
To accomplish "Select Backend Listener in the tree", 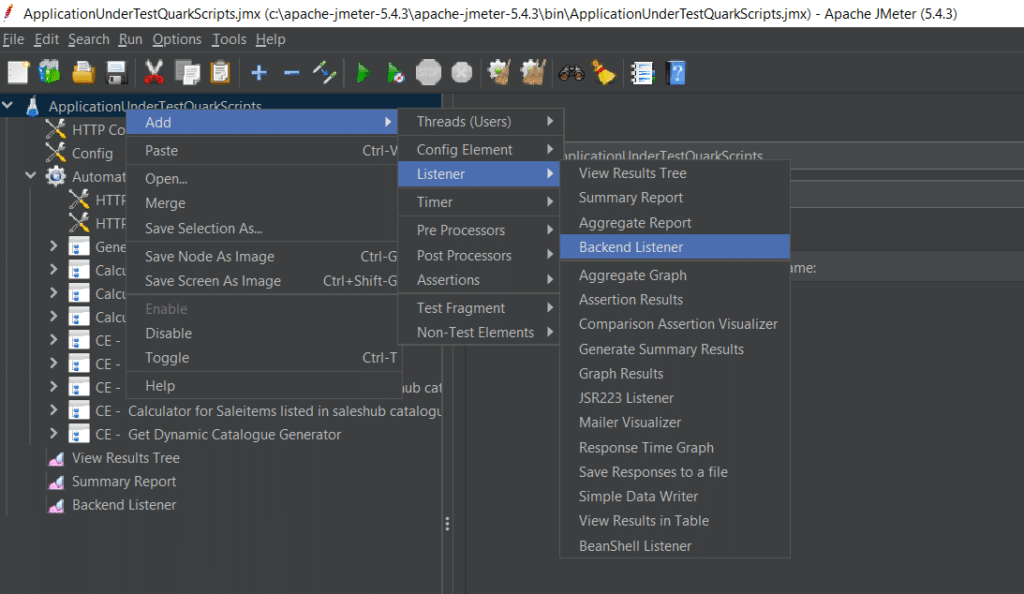I will 124,505.
